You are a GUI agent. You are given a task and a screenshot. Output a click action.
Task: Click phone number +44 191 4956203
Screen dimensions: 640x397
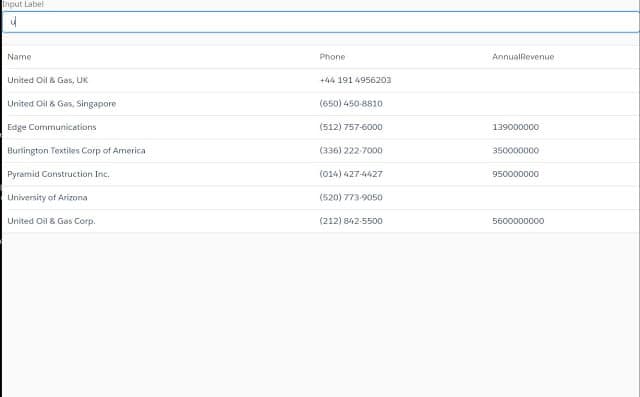(355, 80)
